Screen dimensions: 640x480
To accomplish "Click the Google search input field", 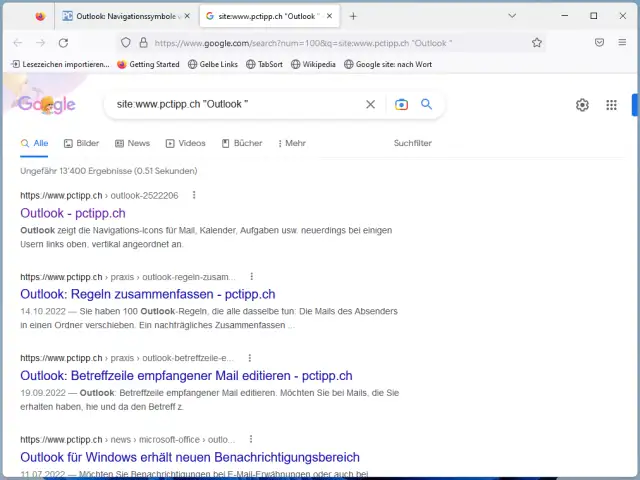I will click(237, 104).
